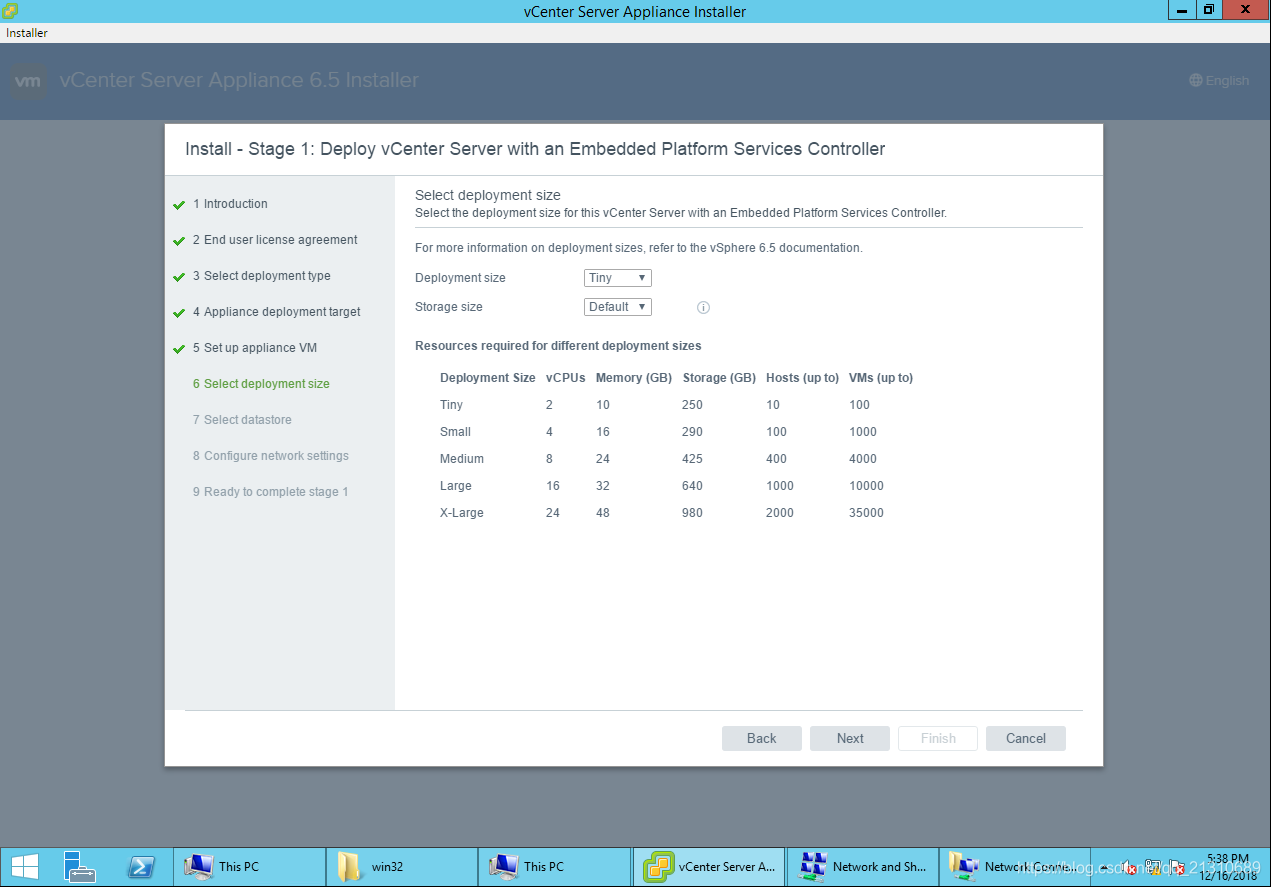Image resolution: width=1271 pixels, height=887 pixels.
Task: Go to step 2 End user license agreement
Action: click(x=275, y=240)
